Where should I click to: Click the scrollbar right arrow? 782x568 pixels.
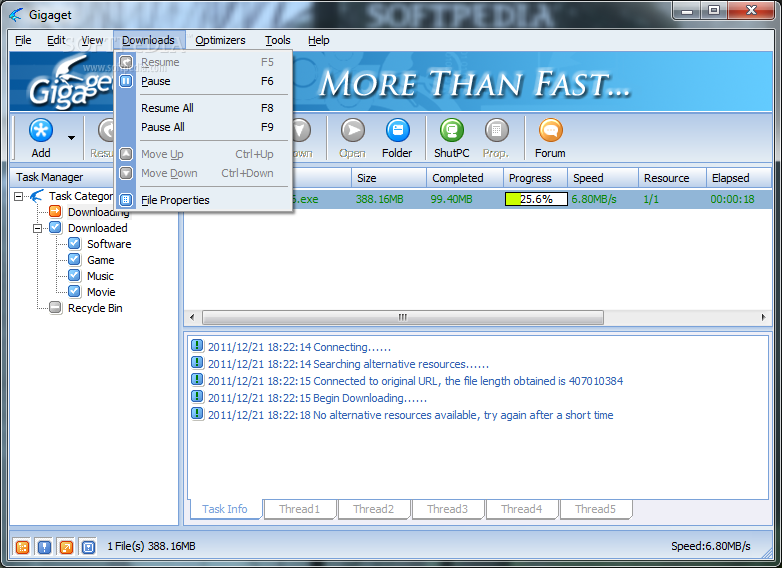(763, 317)
